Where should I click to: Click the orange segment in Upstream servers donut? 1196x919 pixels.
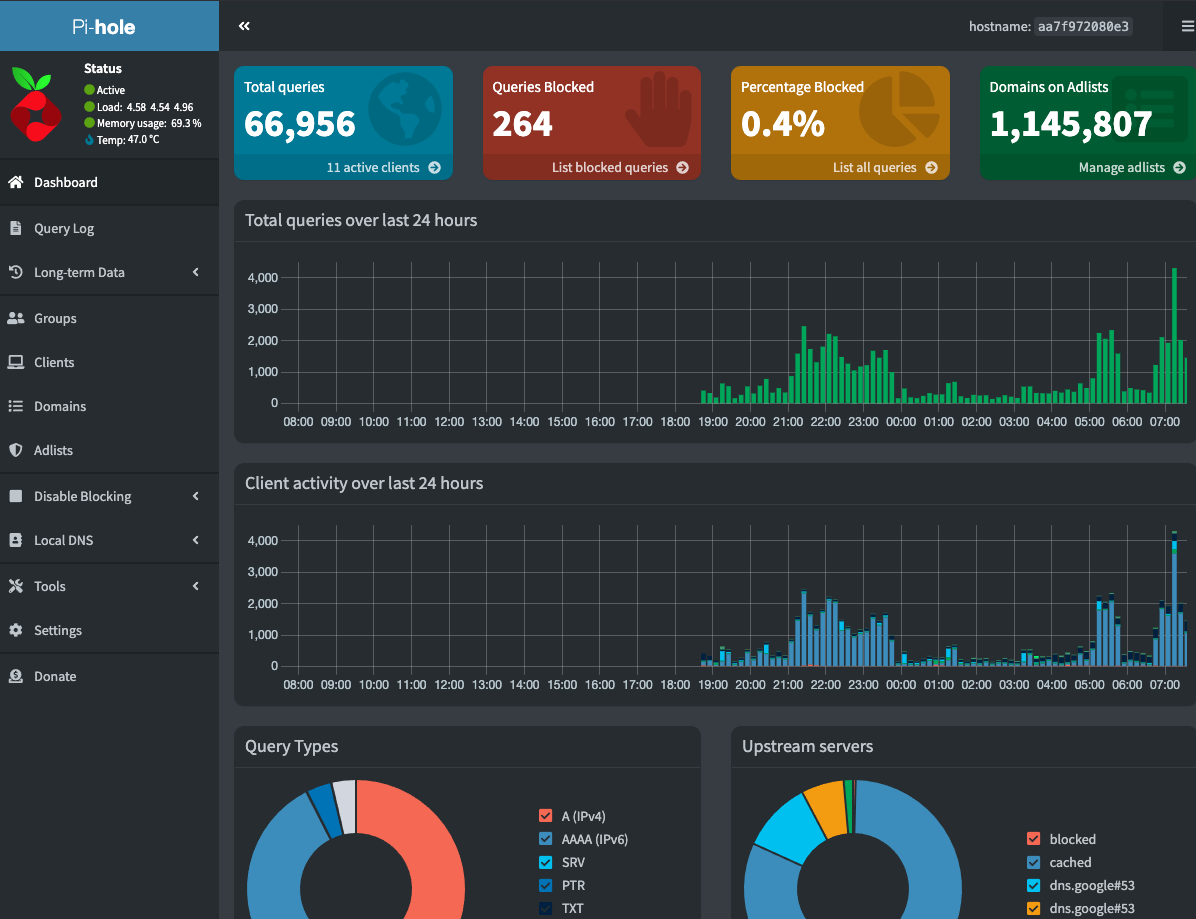tap(827, 808)
